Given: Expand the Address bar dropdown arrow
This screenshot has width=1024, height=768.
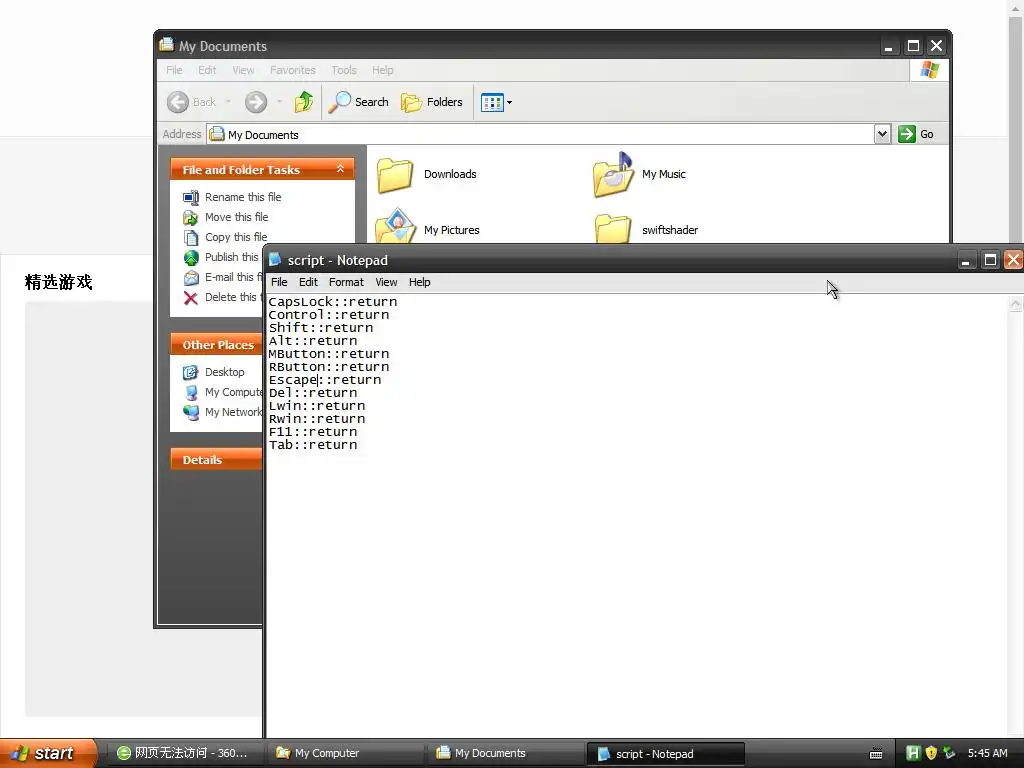Looking at the screenshot, I should click(x=882, y=135).
